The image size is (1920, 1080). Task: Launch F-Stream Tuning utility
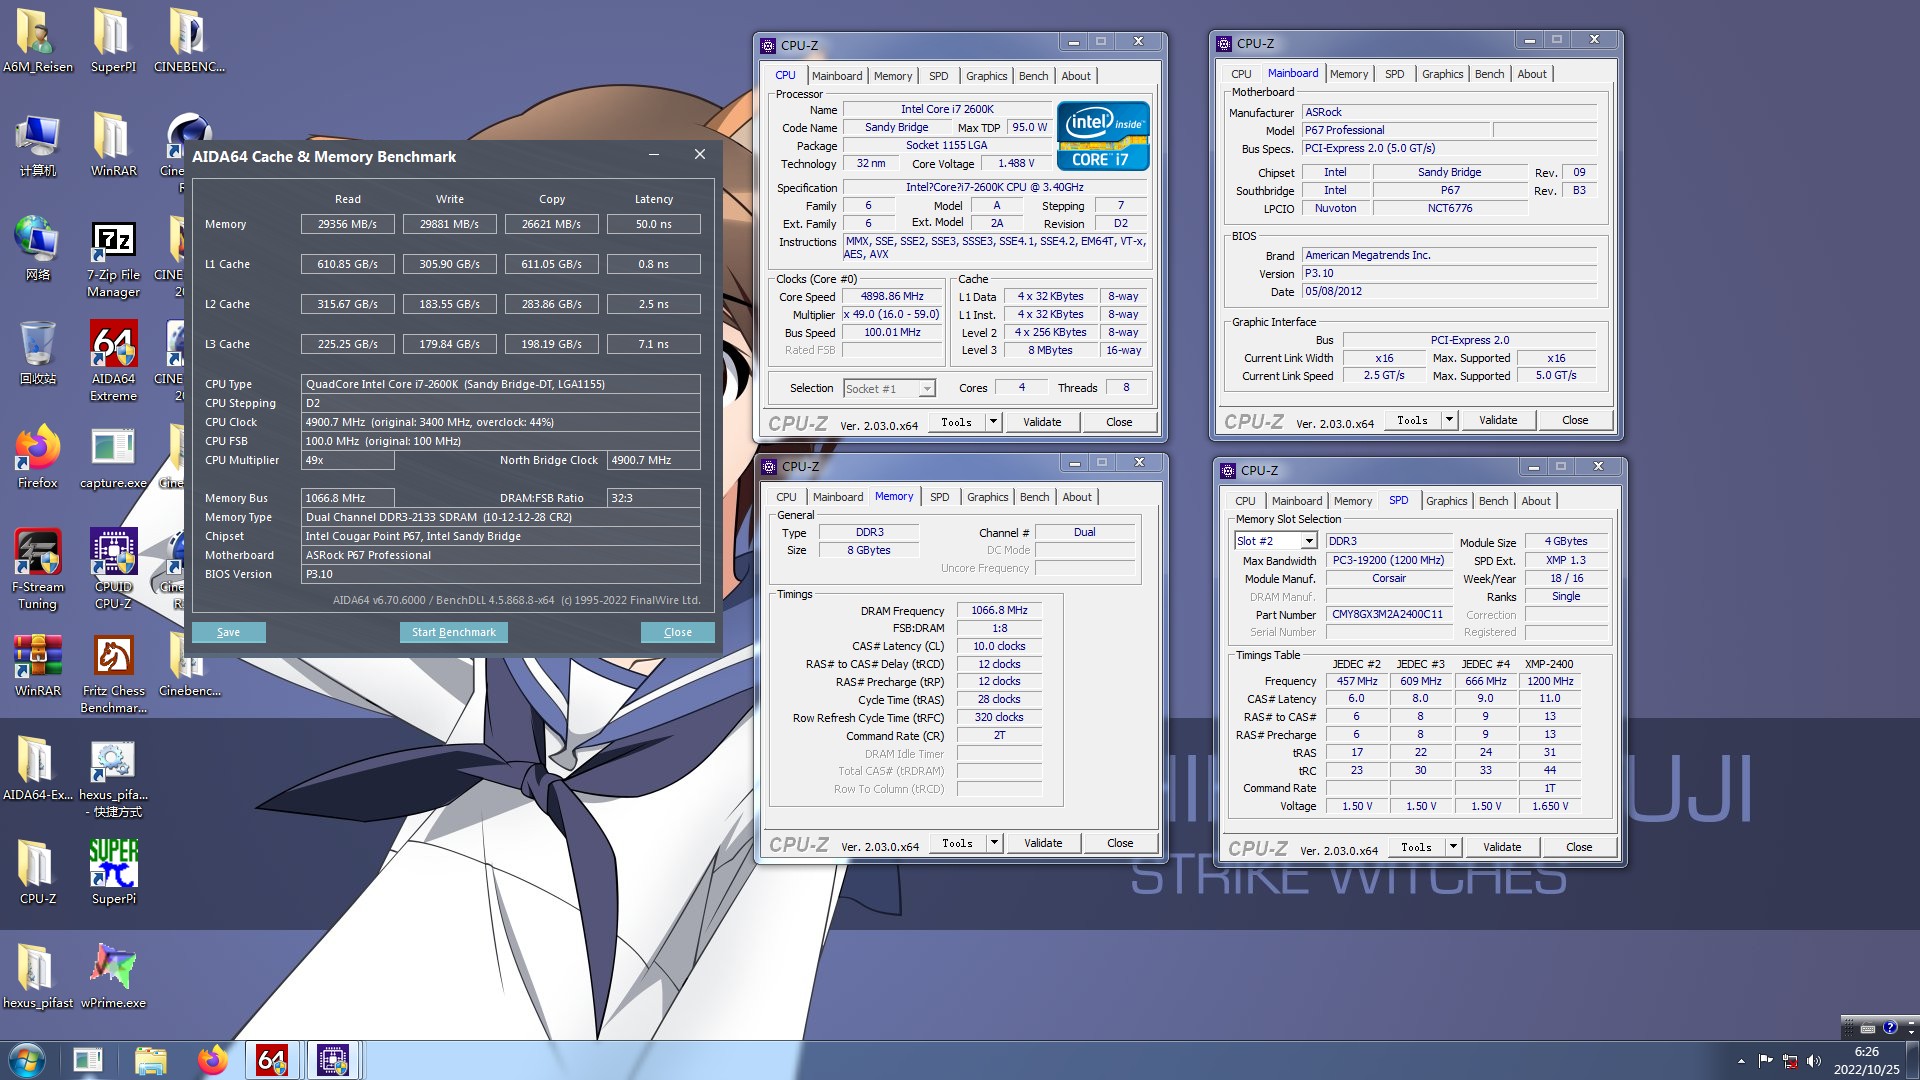(x=38, y=568)
